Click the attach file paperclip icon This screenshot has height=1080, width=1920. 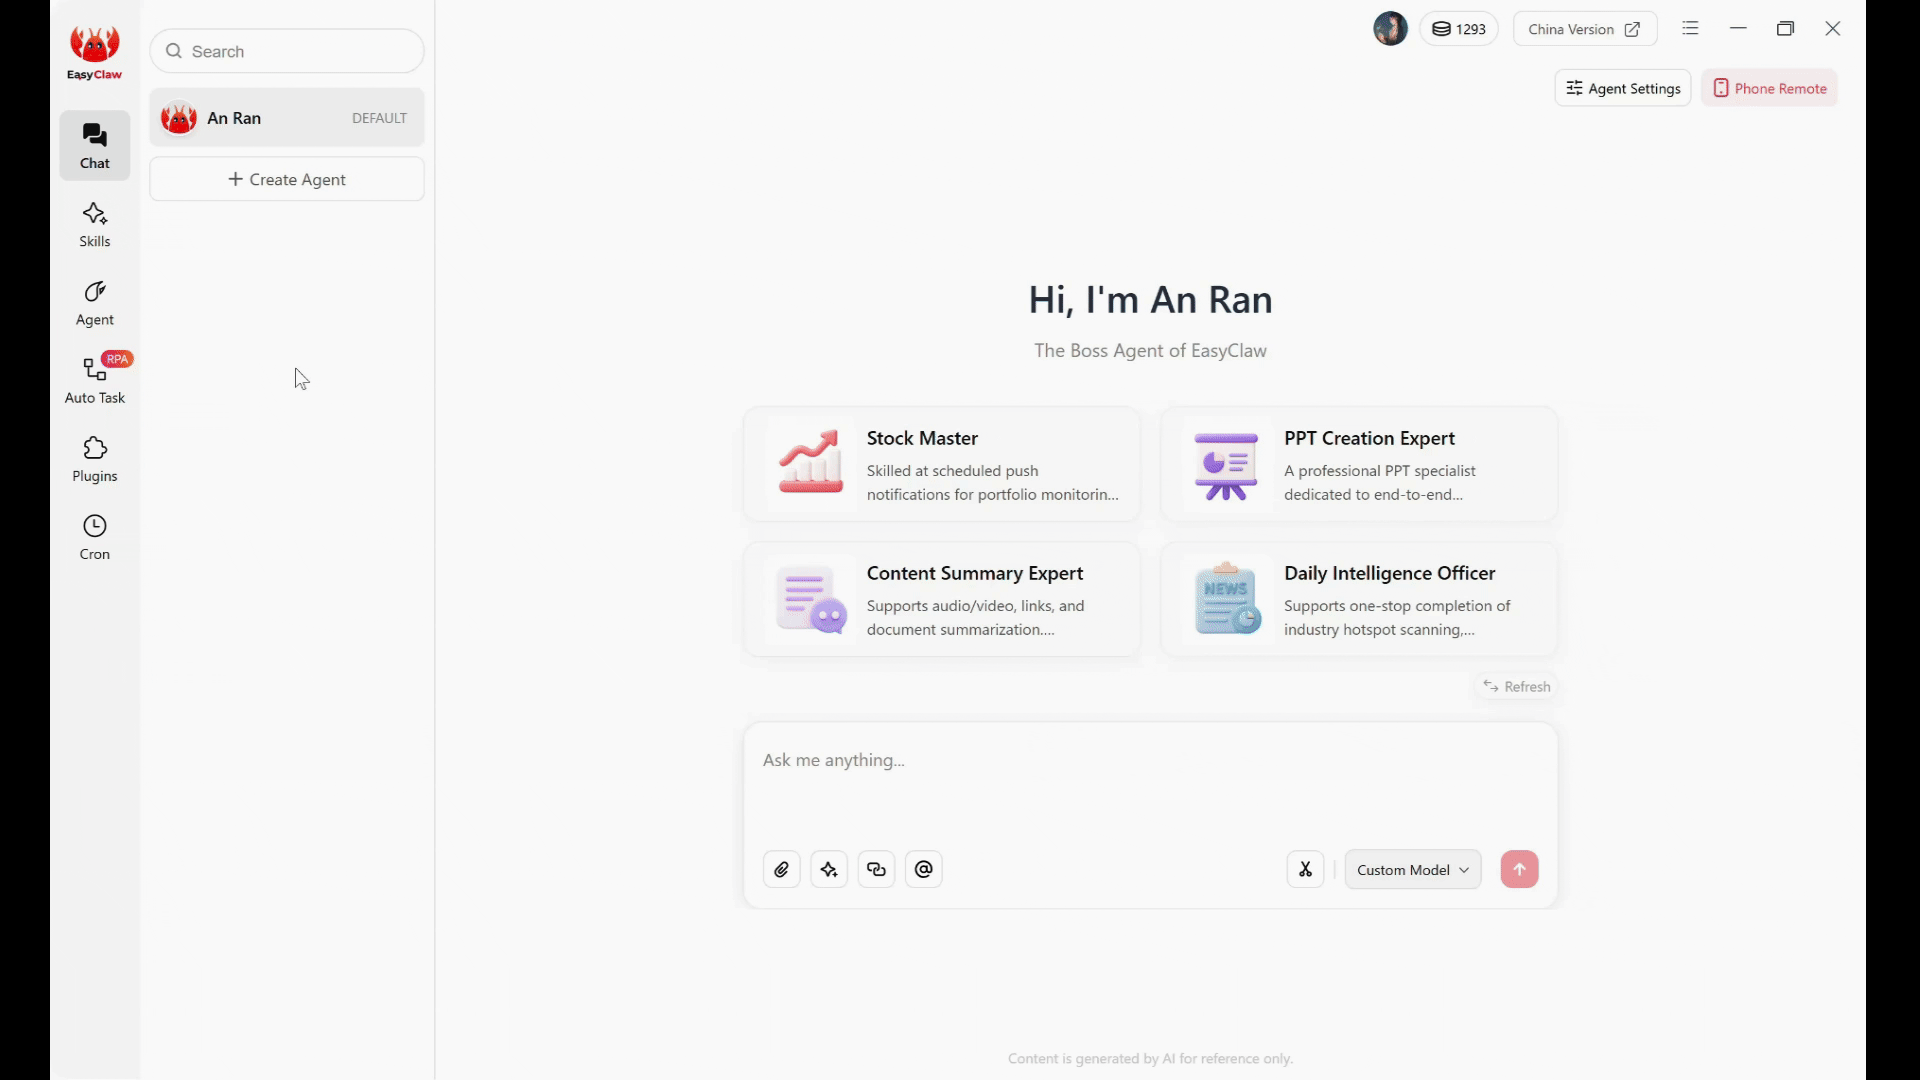click(x=782, y=870)
